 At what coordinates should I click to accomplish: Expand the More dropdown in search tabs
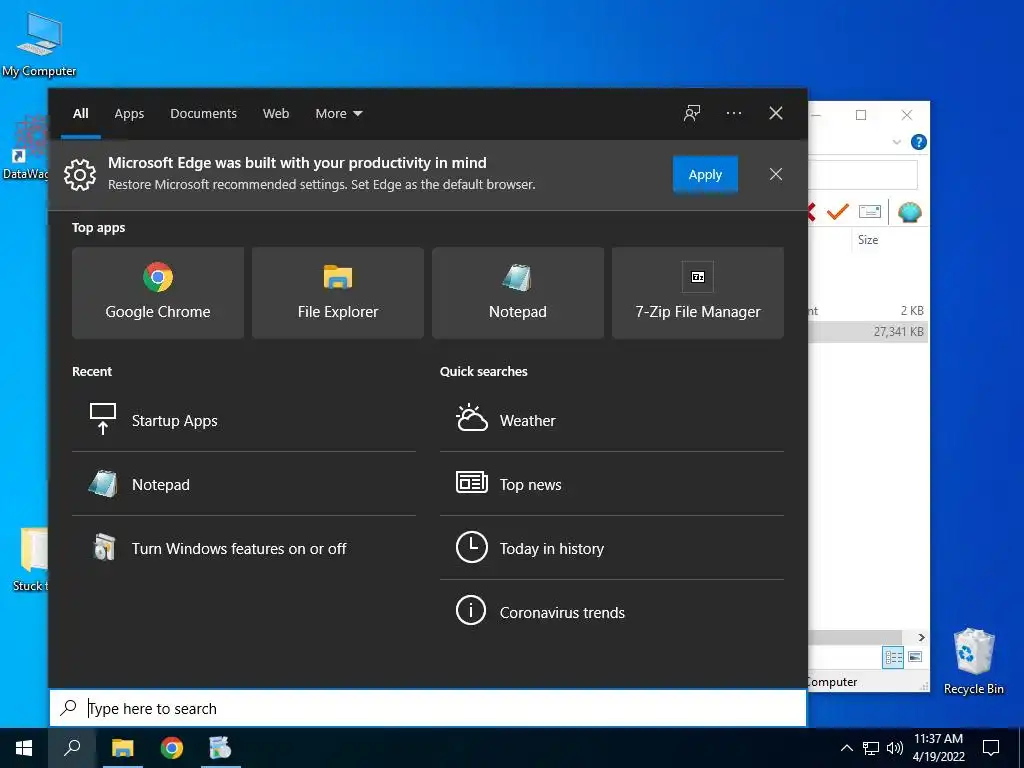[339, 114]
